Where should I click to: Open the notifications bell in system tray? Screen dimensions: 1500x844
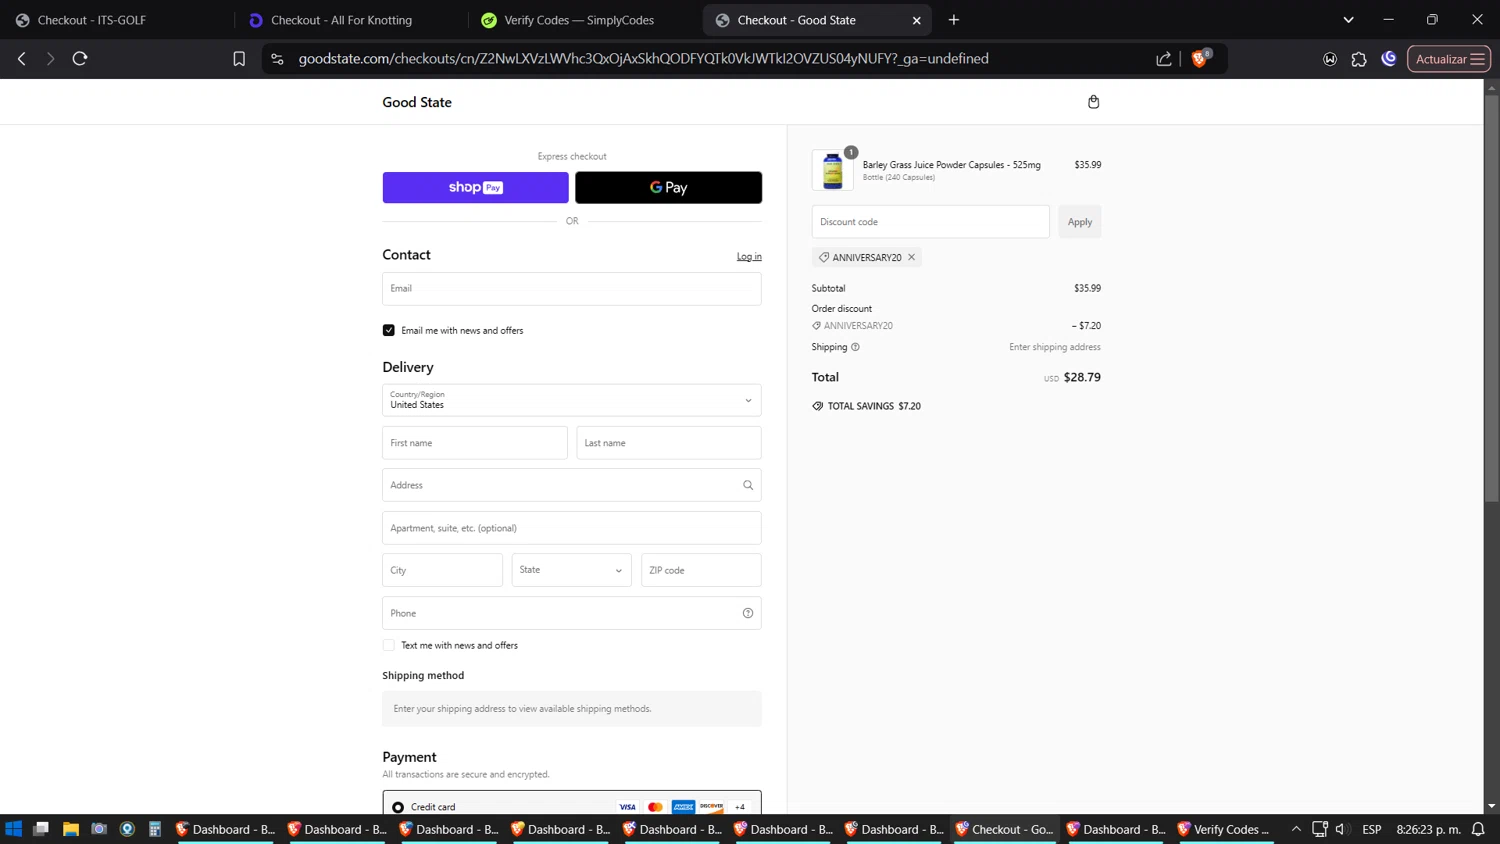1478,829
